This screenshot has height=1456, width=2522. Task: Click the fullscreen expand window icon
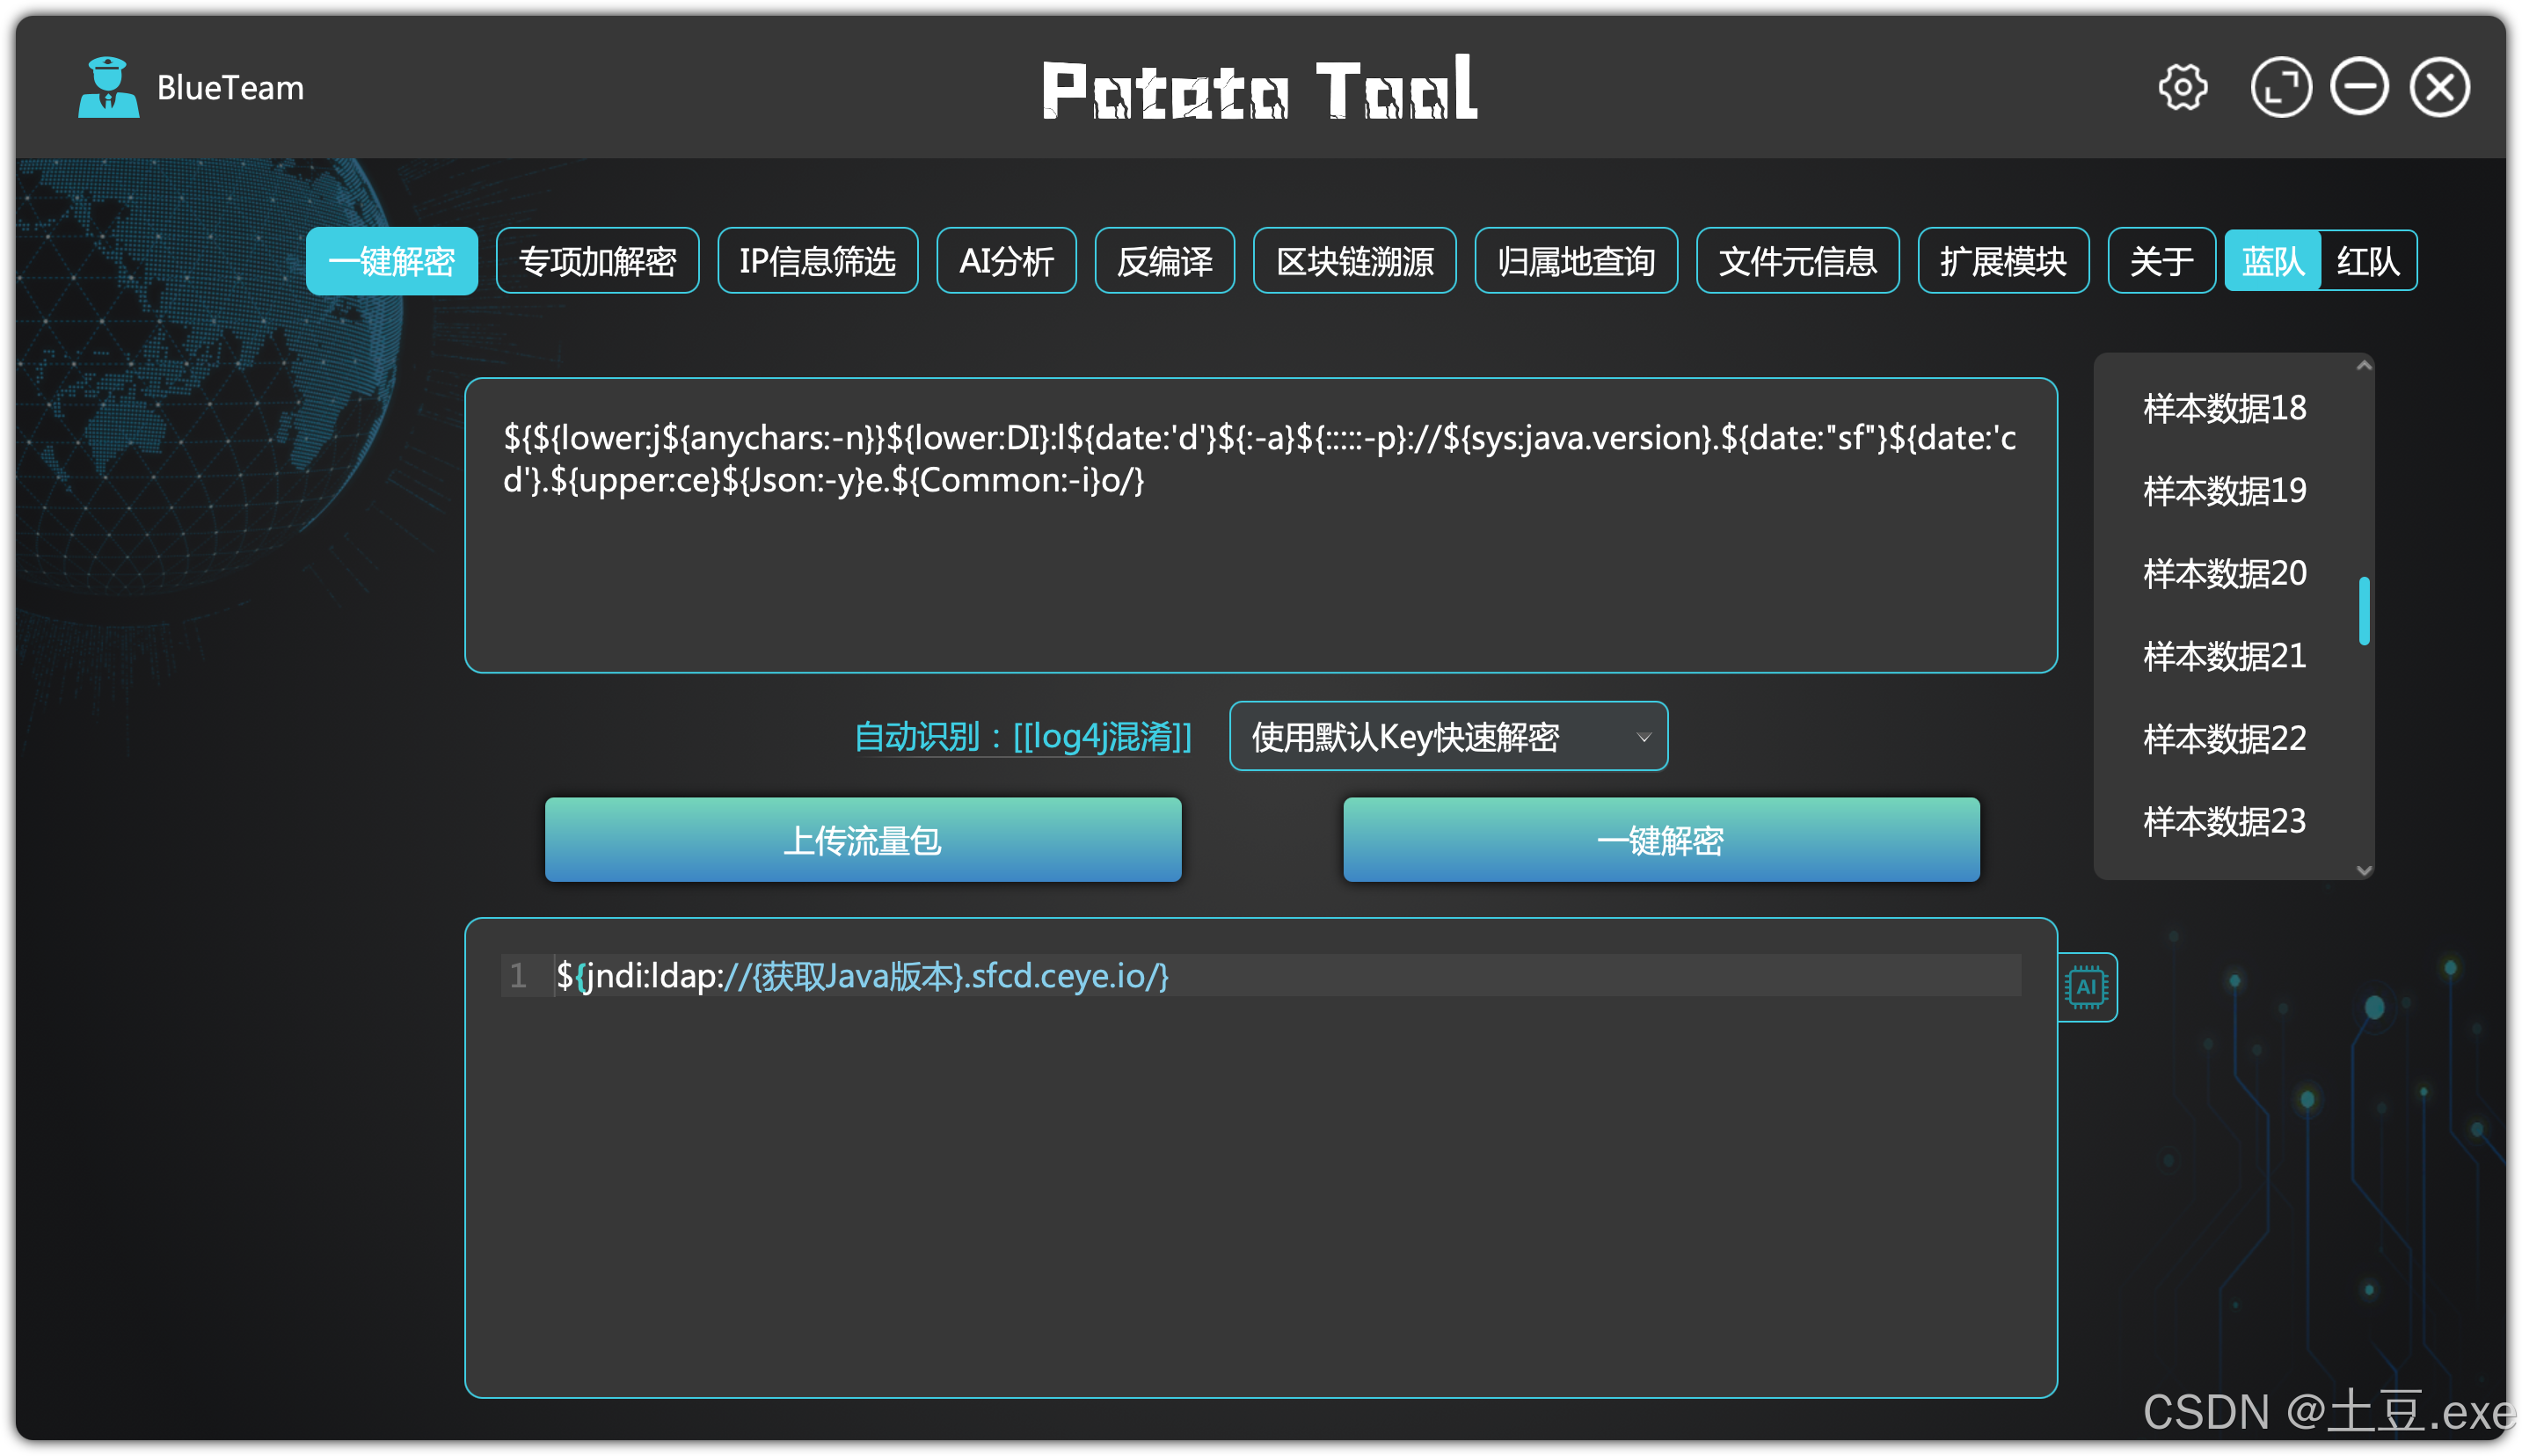click(2280, 88)
